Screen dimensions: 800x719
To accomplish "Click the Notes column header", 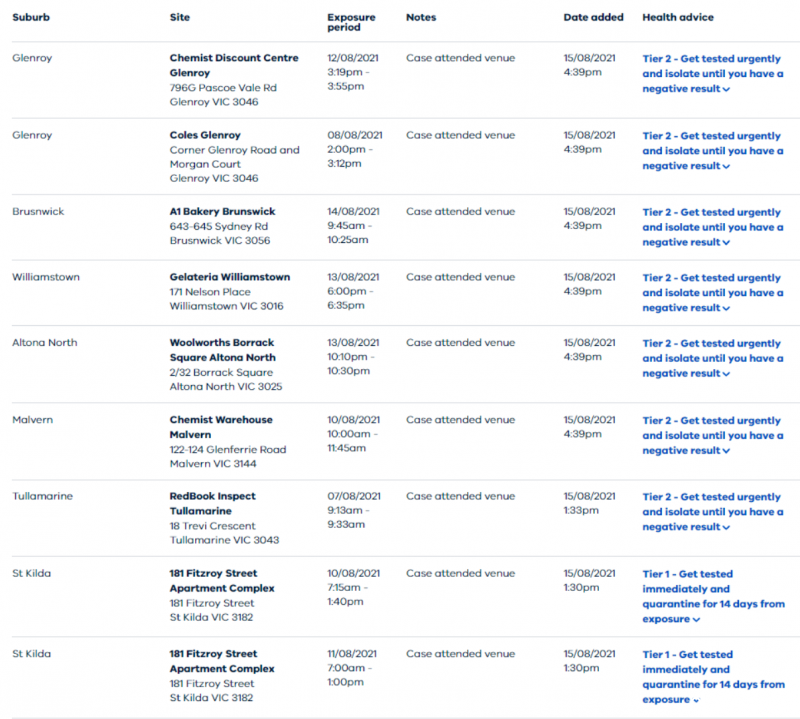I will 421,17.
